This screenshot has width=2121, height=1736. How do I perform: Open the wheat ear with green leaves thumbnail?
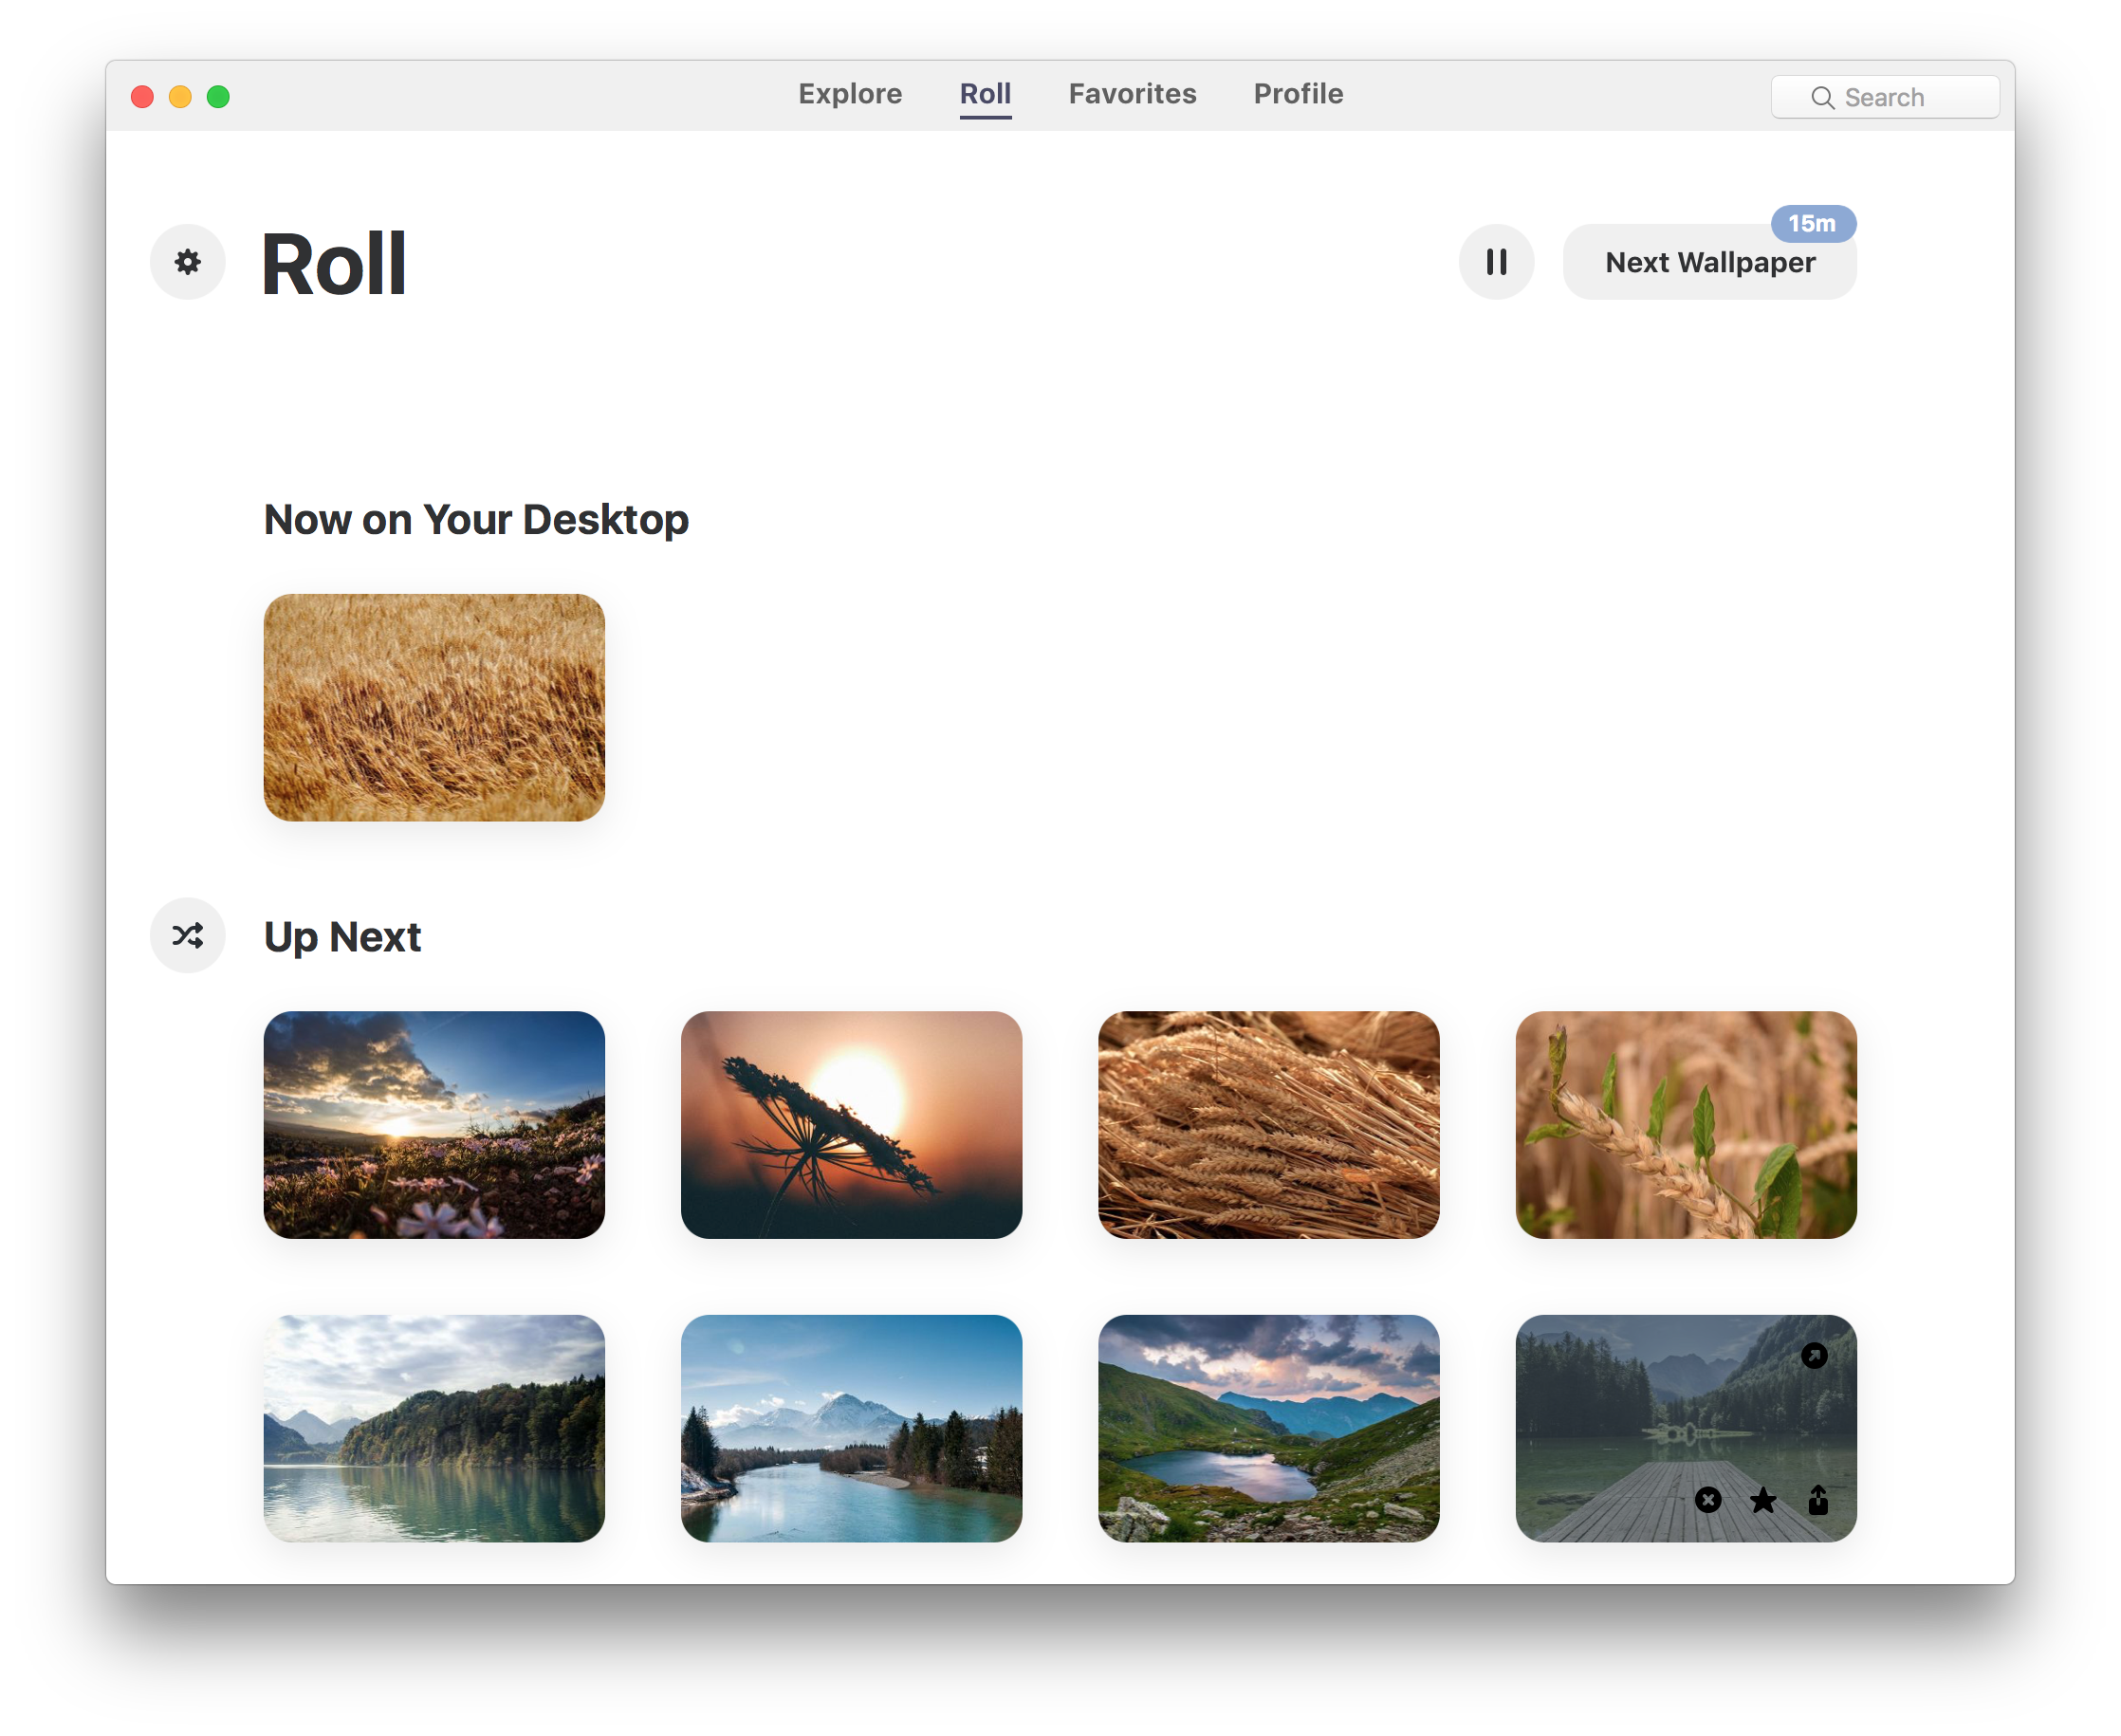[x=1685, y=1125]
